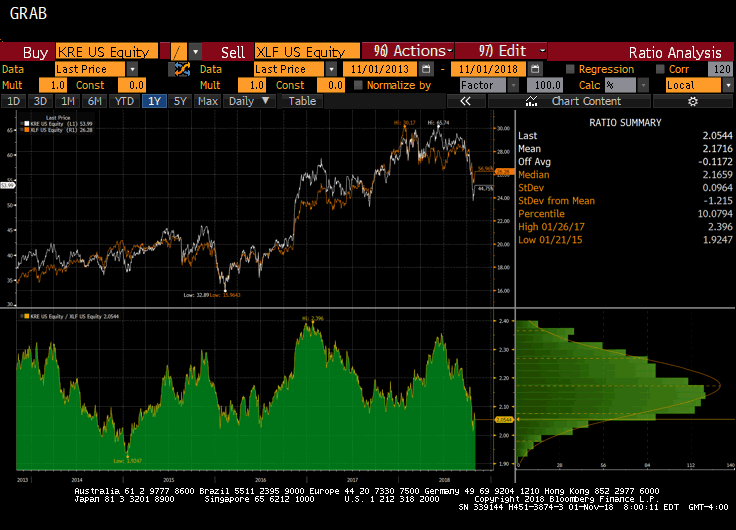Click the end date 11/01/2018 field
Viewport: 736px width, 530px height.
[x=488, y=69]
